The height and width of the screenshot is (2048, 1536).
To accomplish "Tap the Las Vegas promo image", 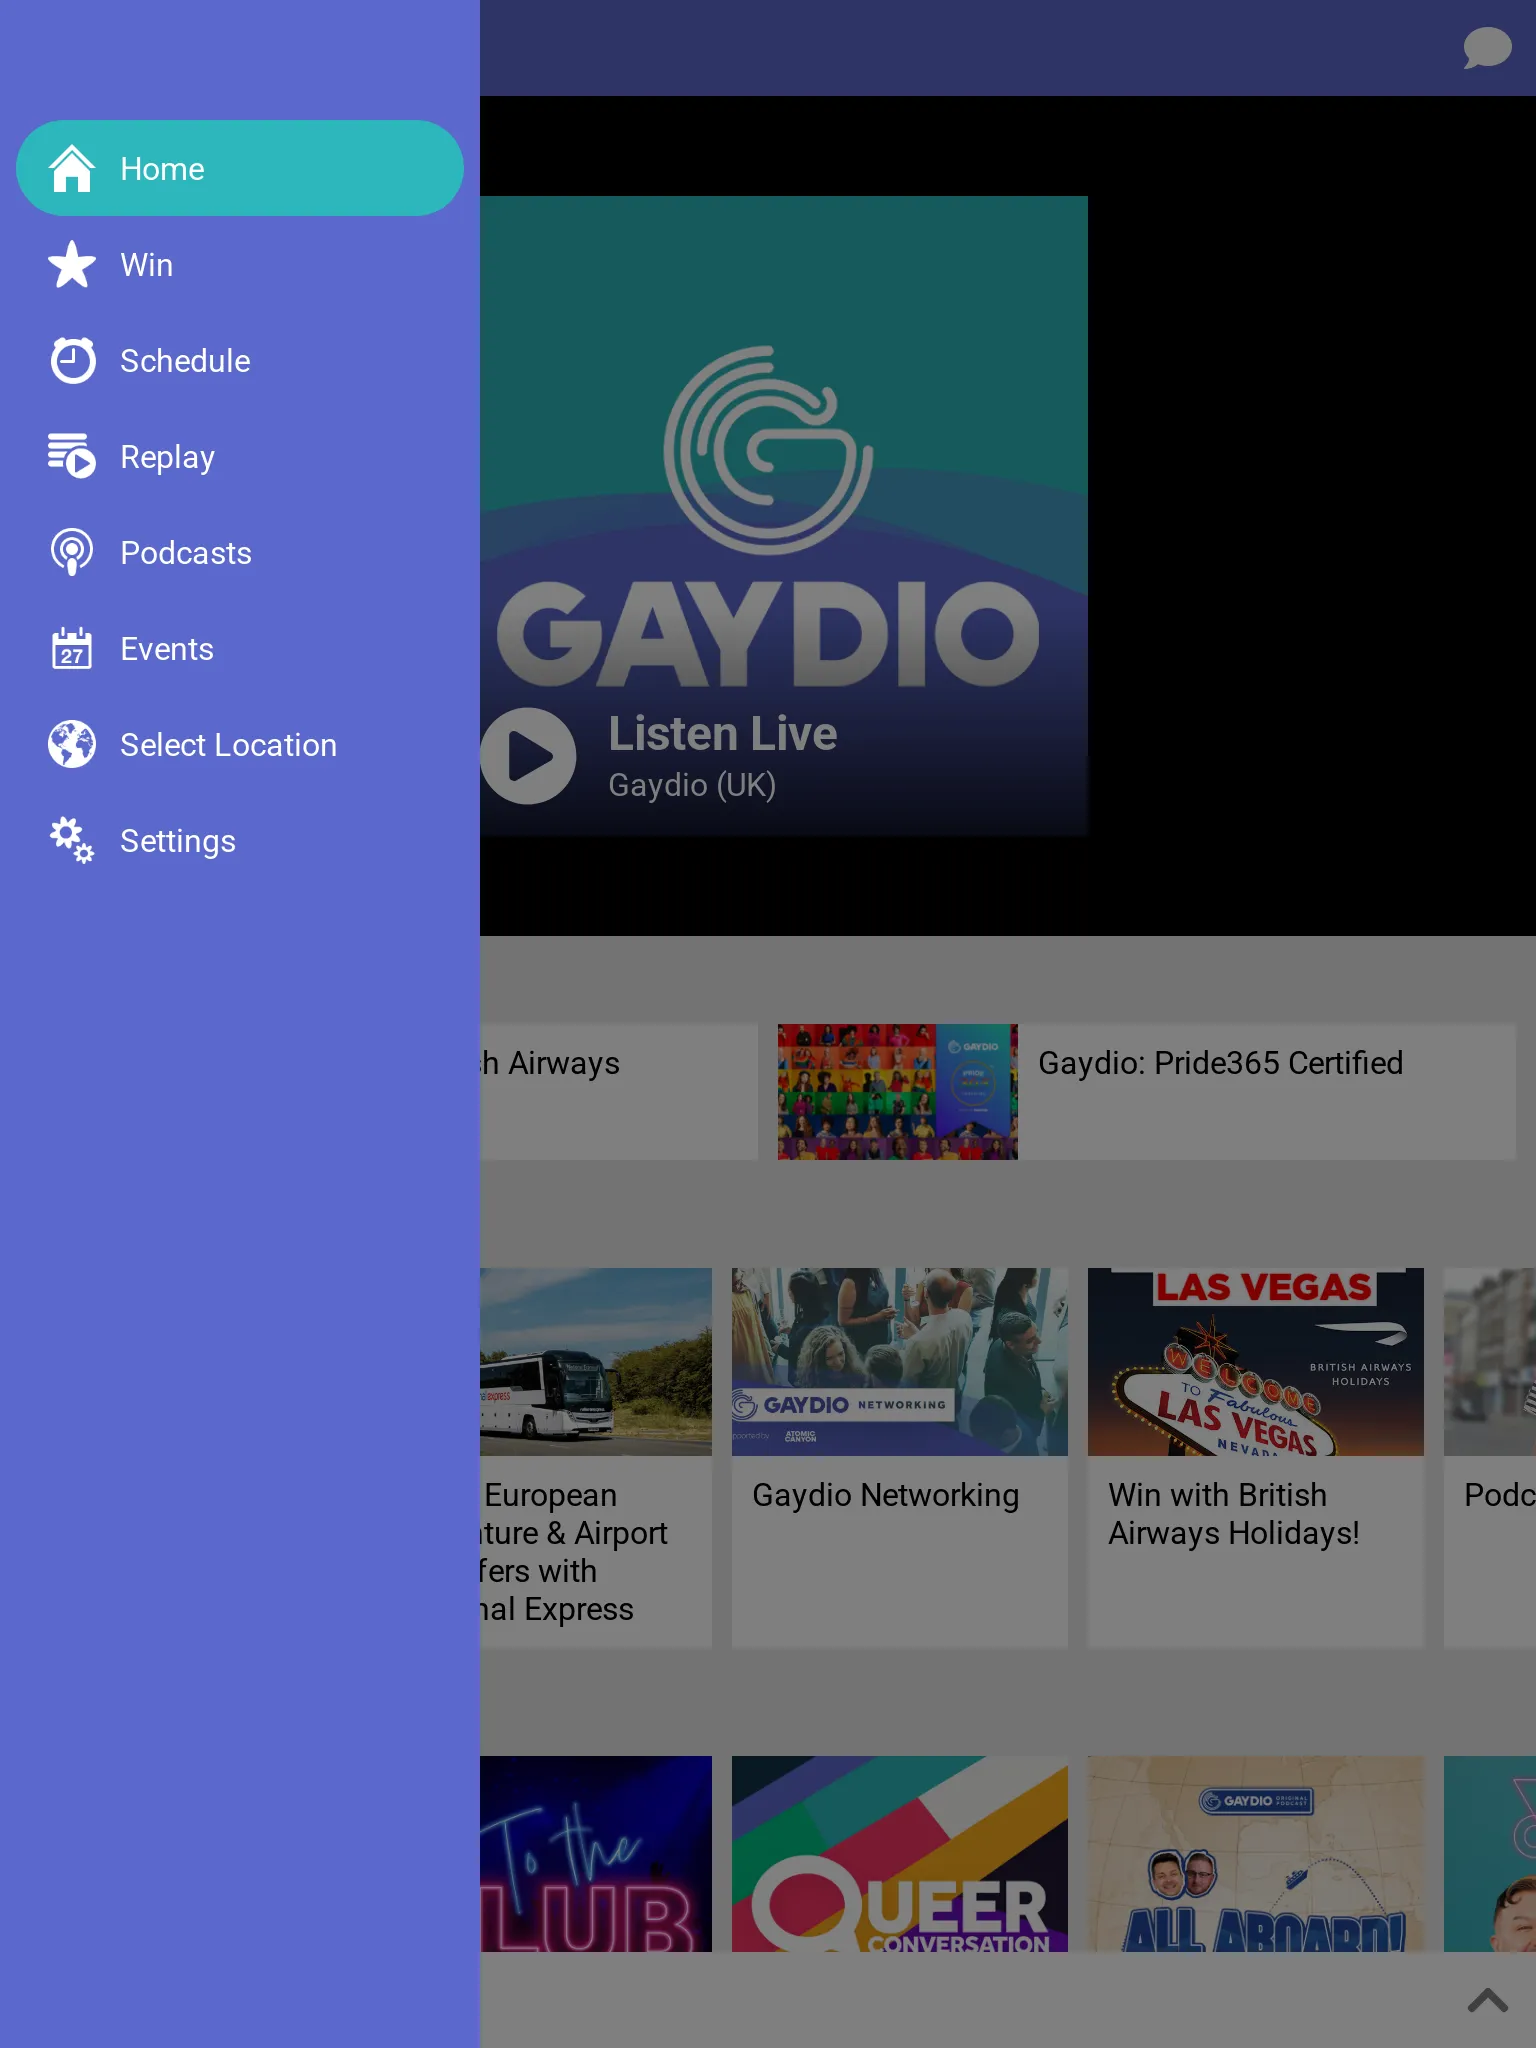I will 1256,1362.
